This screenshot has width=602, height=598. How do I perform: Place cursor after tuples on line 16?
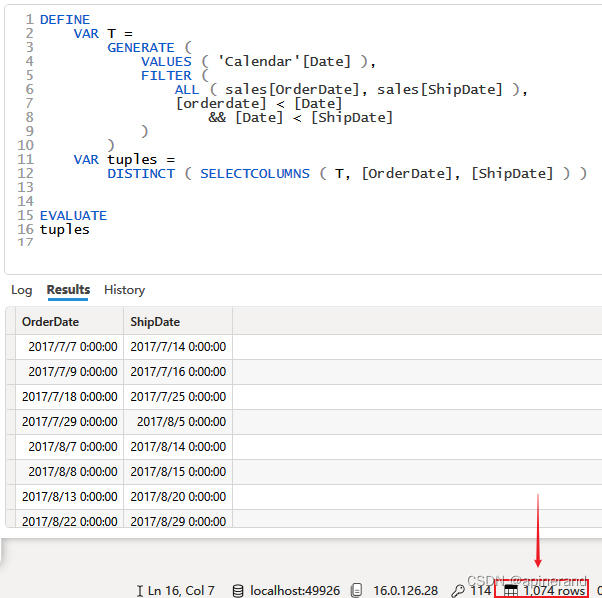point(90,230)
